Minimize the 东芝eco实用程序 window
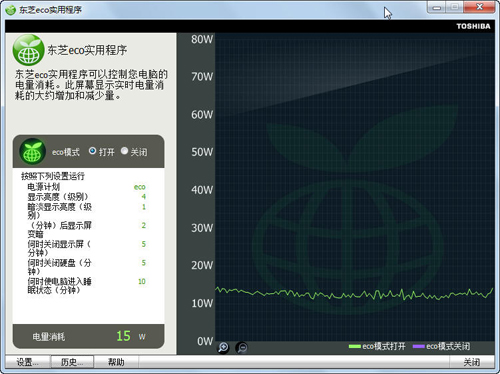 coord(437,7)
